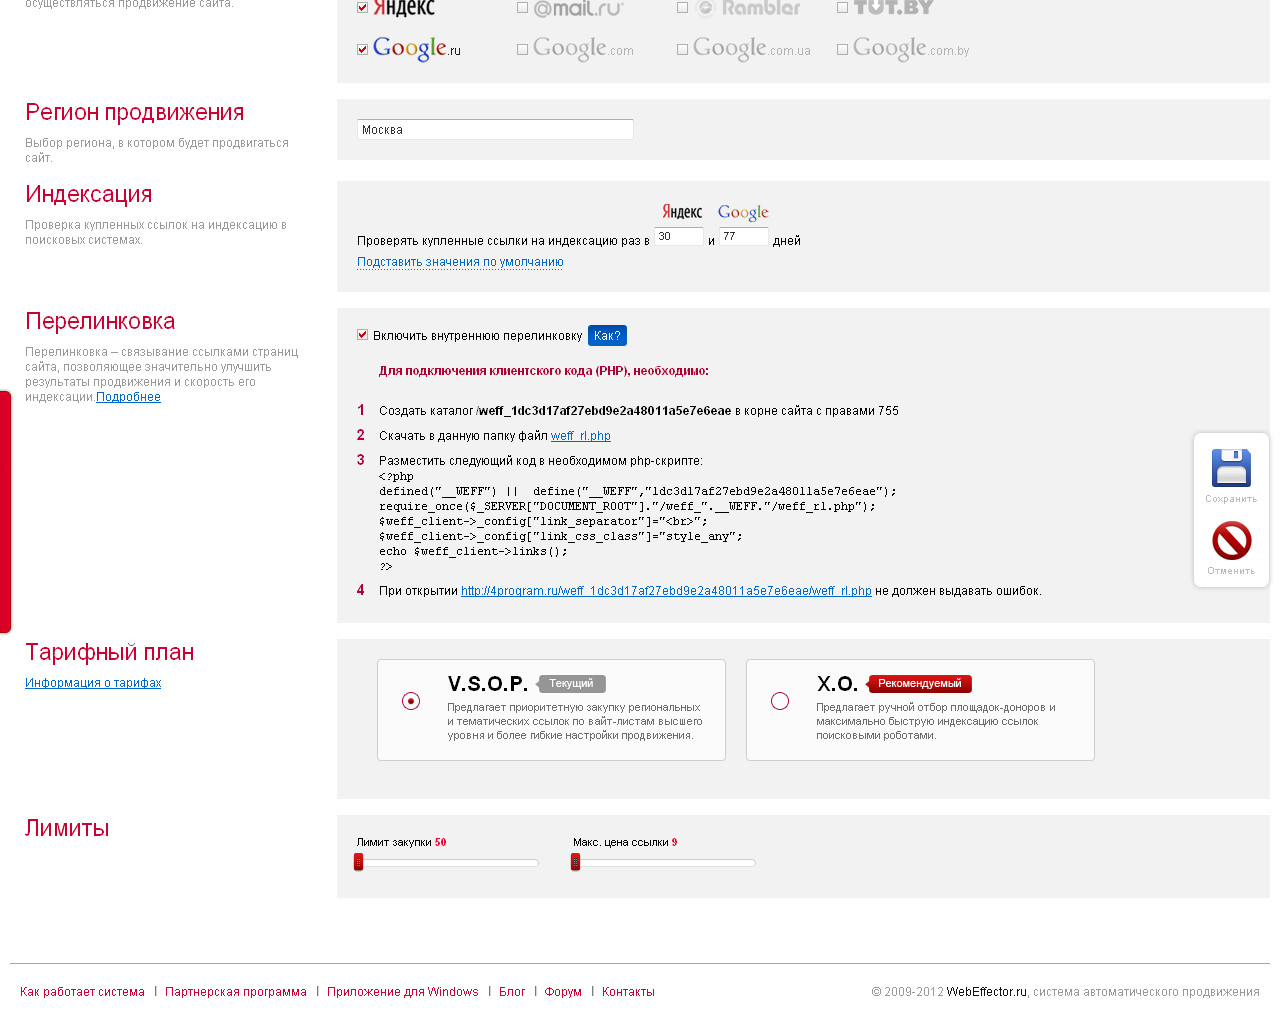Click the blue 'Как?' button
Image resolution: width=1280 pixels, height=1024 pixels.
coord(607,336)
